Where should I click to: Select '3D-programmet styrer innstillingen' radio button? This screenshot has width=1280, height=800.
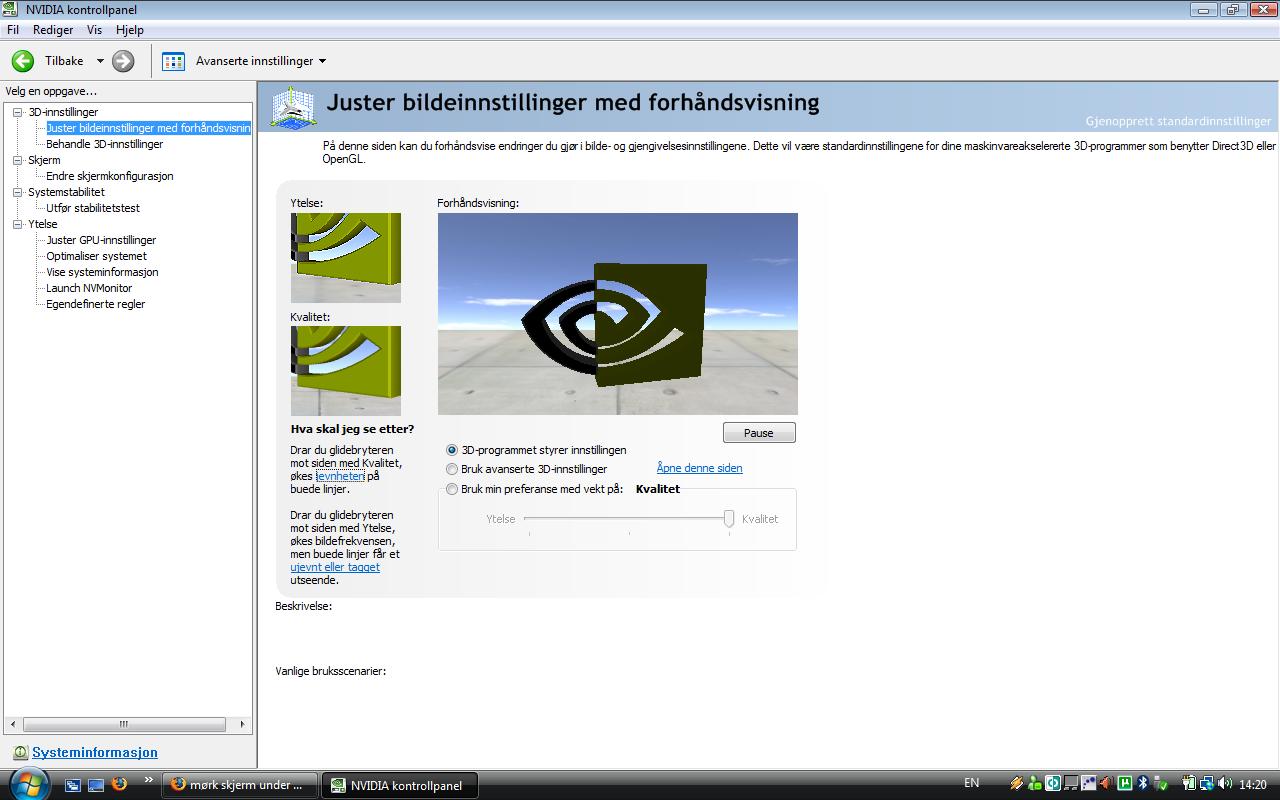click(x=452, y=450)
